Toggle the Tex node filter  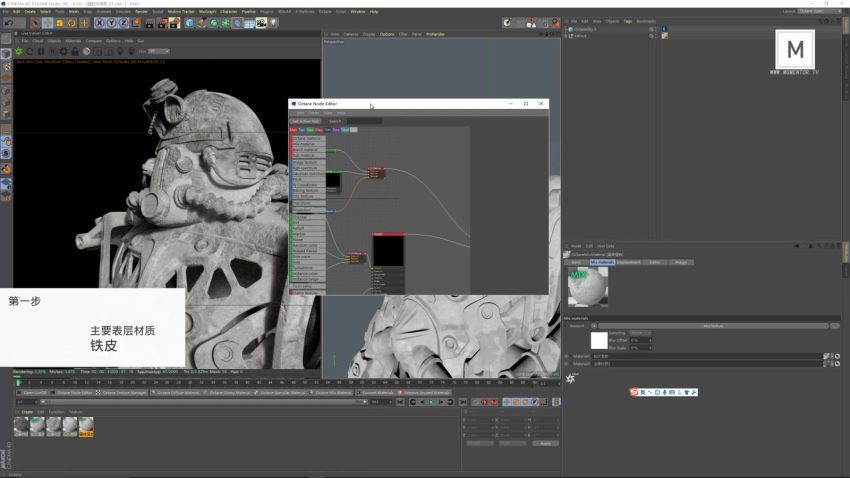click(x=302, y=130)
